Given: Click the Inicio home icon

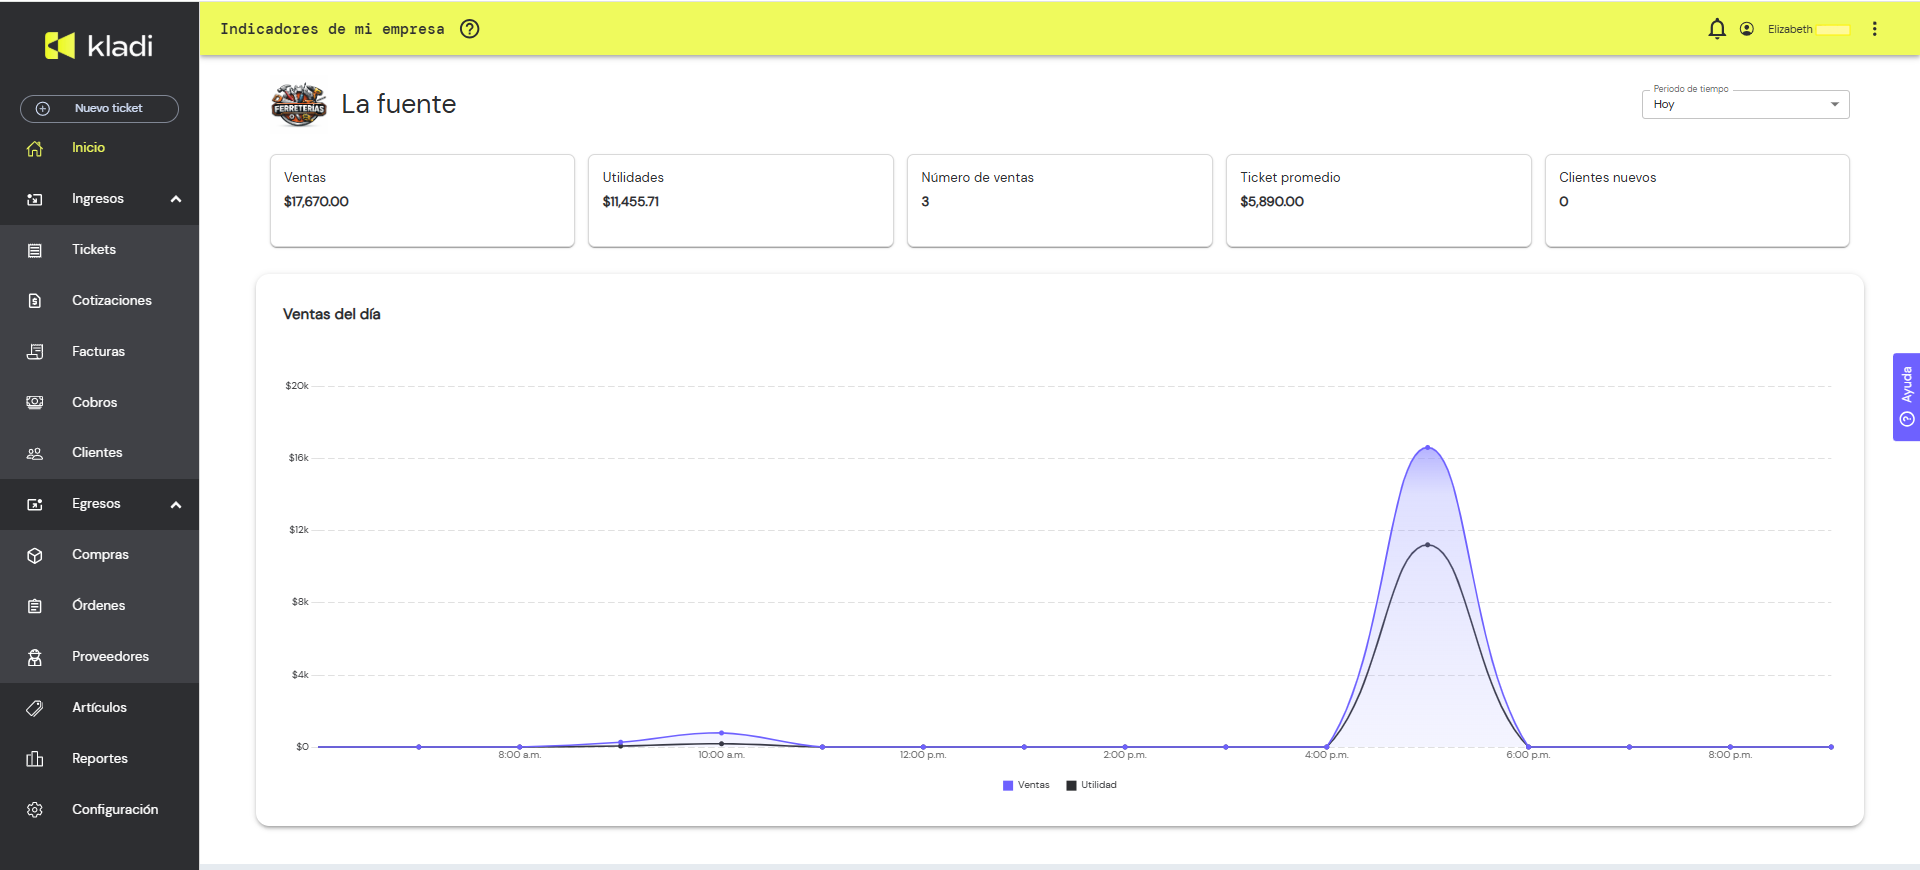Looking at the screenshot, I should click(x=35, y=148).
